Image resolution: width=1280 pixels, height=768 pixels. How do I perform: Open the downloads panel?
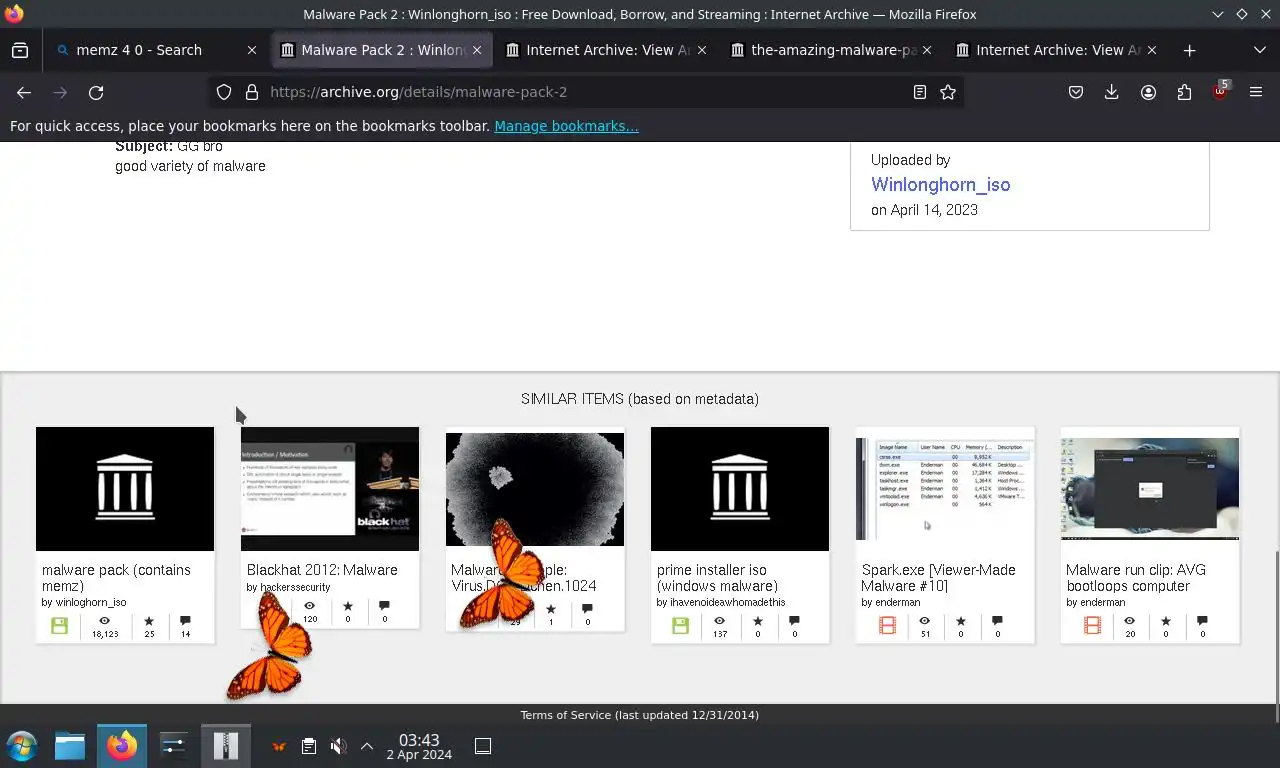(x=1111, y=92)
